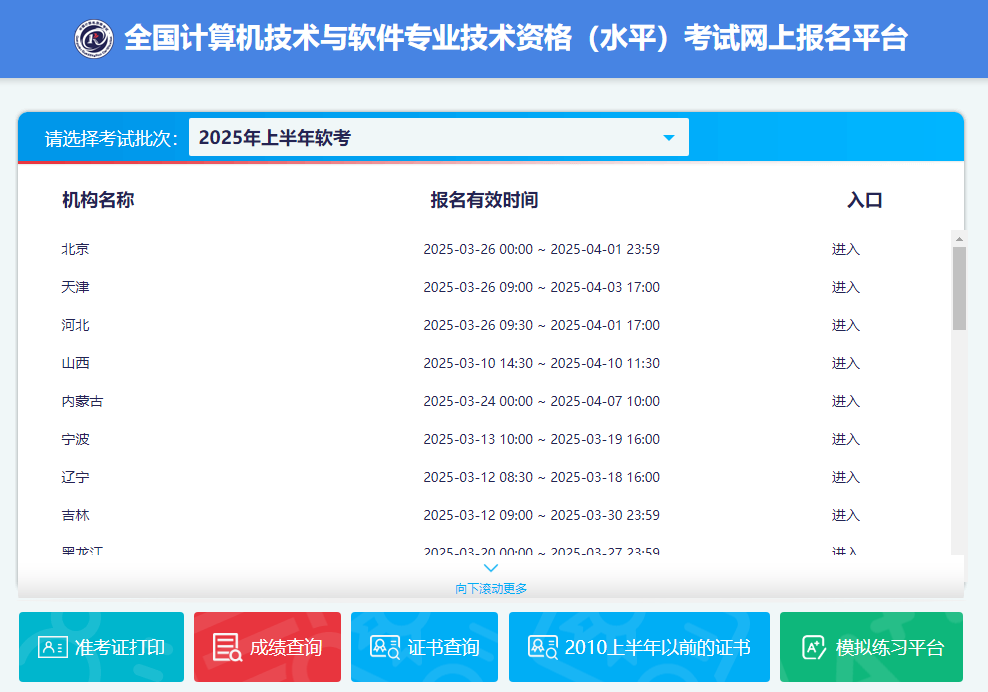Screen dimensions: 988x692
Task: Click 进入 for the 天津 row
Action: [845, 288]
